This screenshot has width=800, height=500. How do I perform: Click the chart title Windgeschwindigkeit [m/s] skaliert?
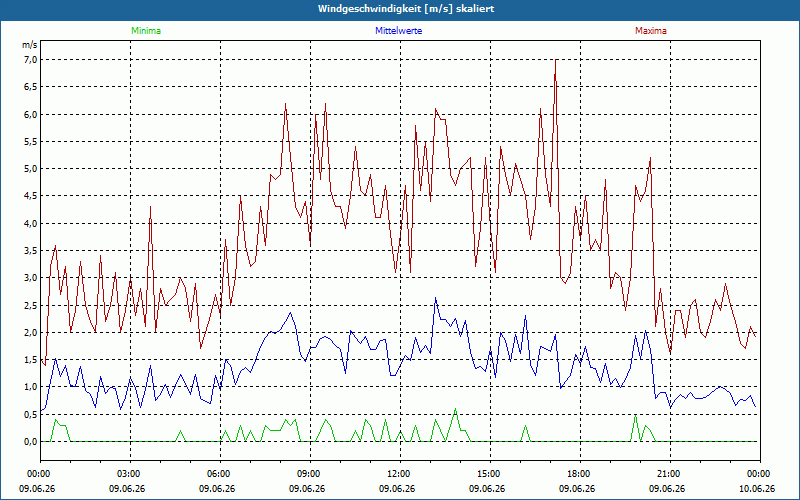(406, 9)
